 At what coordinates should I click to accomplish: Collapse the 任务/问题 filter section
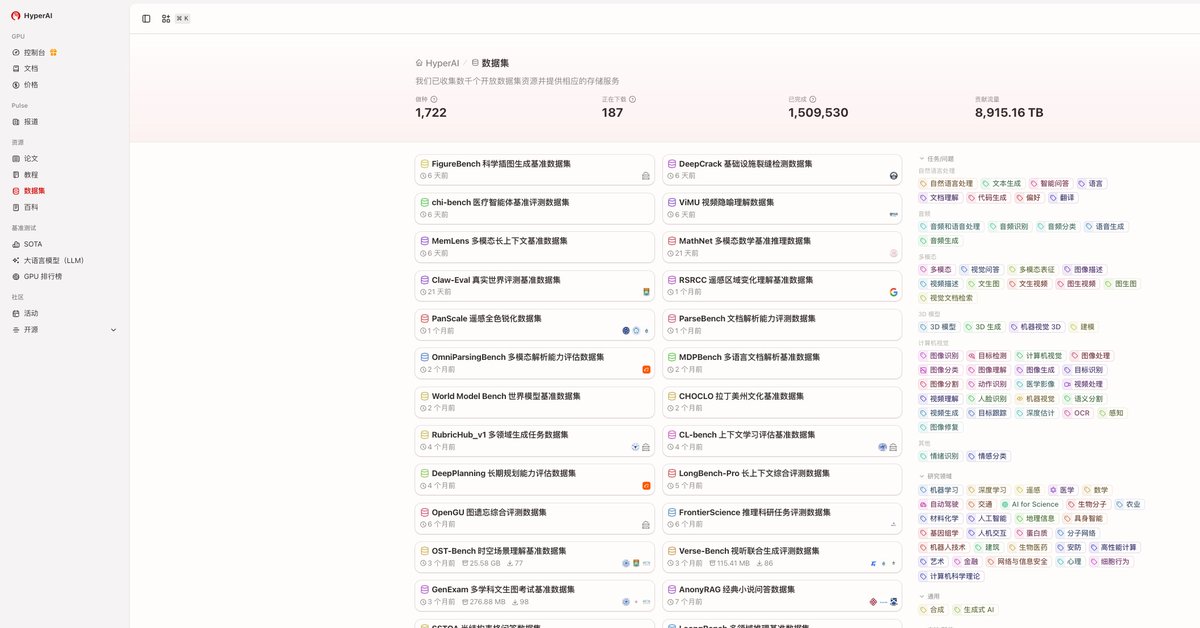click(x=936, y=159)
